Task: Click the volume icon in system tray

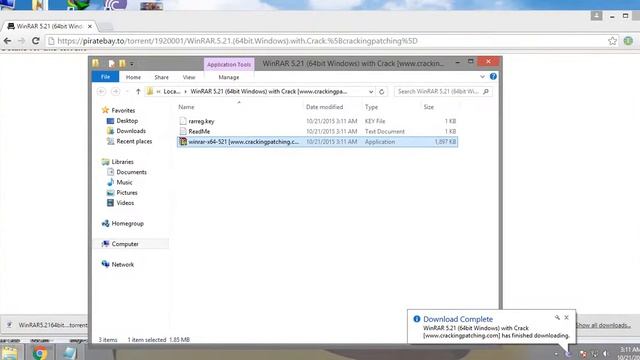Action: coord(606,354)
